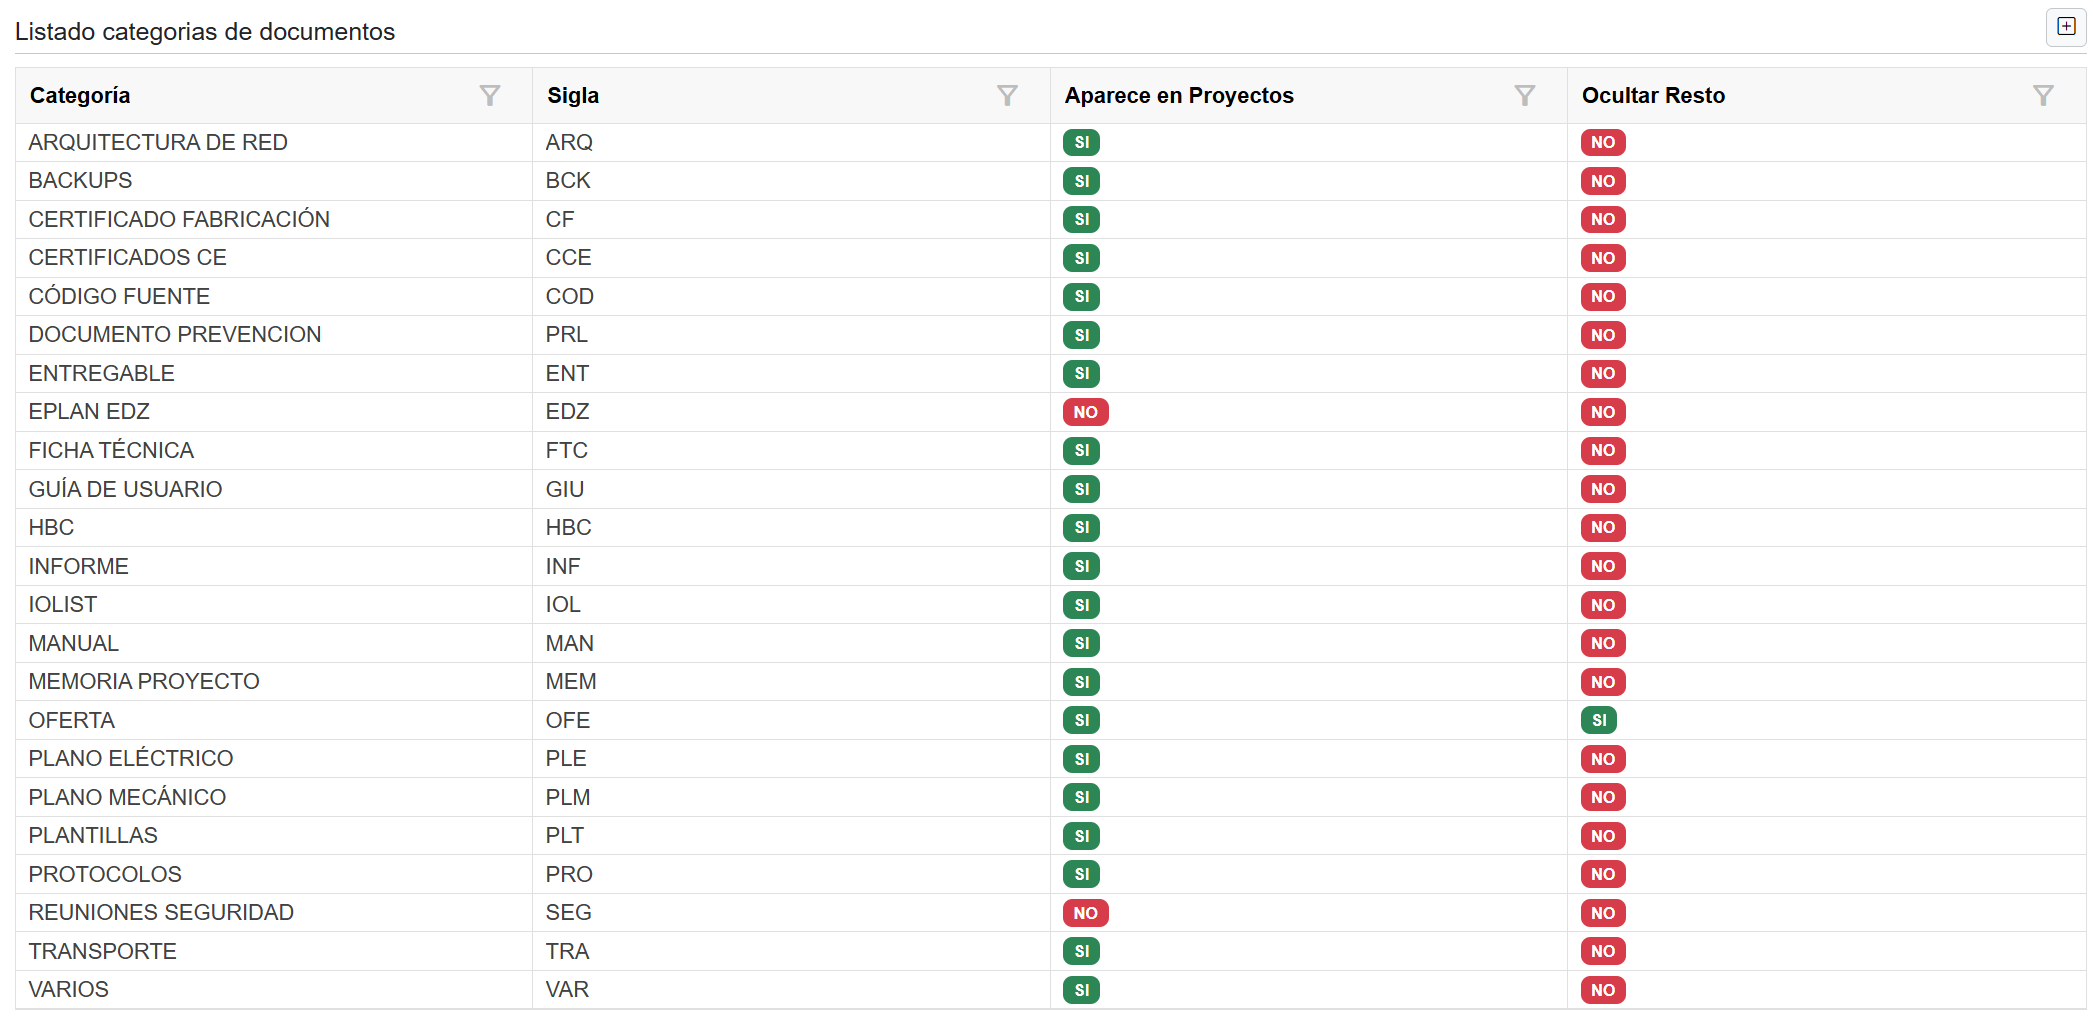Screen dimensions: 2093x1025
Task: Click SI badge in TRANSPORTE row
Action: pyautogui.click(x=1081, y=951)
